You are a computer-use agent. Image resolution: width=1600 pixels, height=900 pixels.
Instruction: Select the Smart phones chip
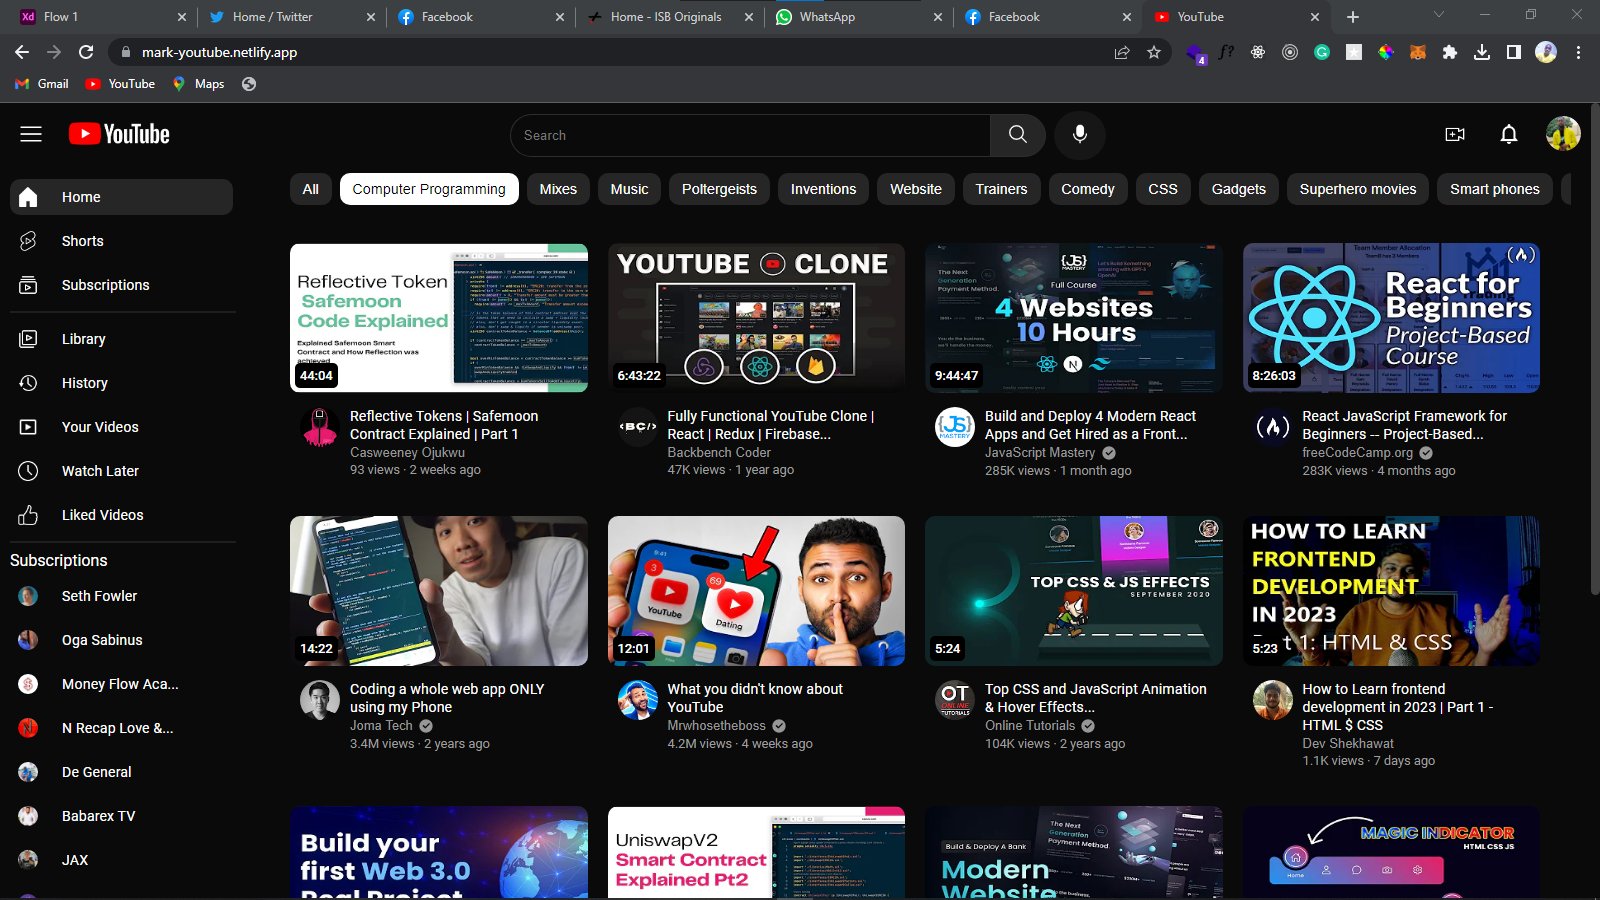1495,189
